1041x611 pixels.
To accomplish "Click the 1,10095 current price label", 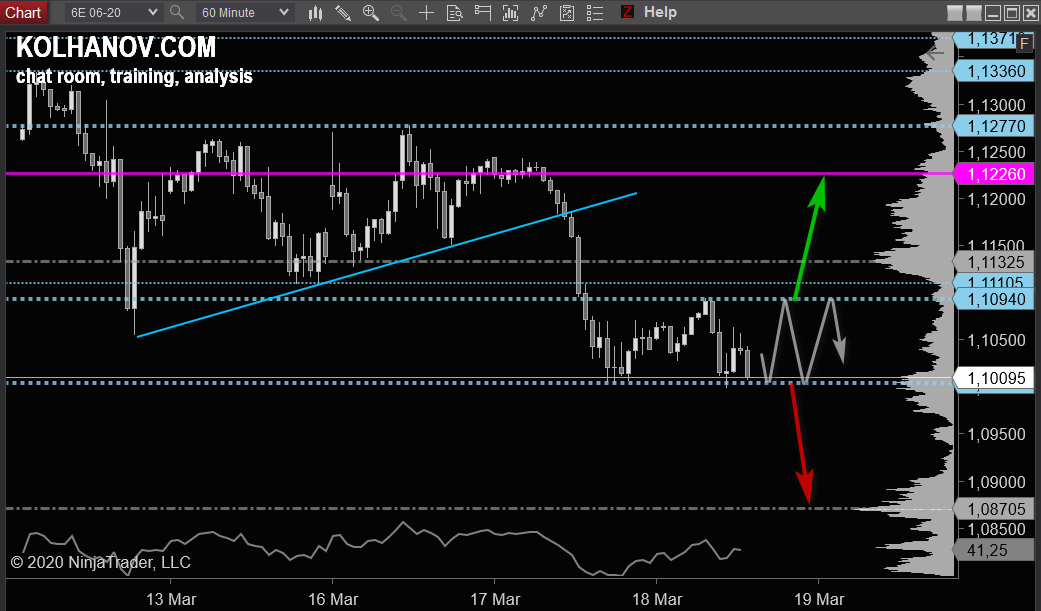I will [995, 378].
